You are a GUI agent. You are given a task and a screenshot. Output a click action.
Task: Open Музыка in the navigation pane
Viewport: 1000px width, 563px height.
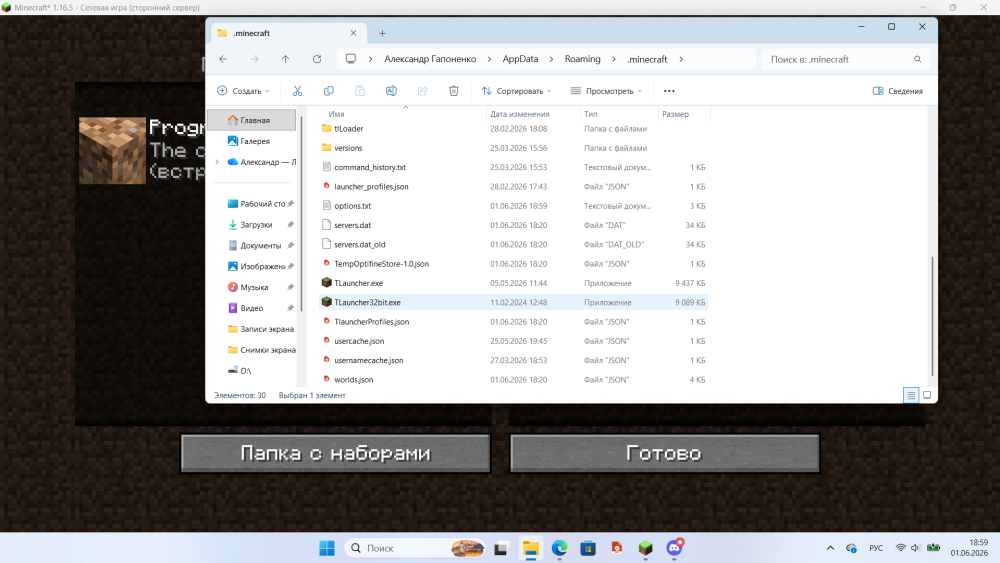tap(252, 287)
